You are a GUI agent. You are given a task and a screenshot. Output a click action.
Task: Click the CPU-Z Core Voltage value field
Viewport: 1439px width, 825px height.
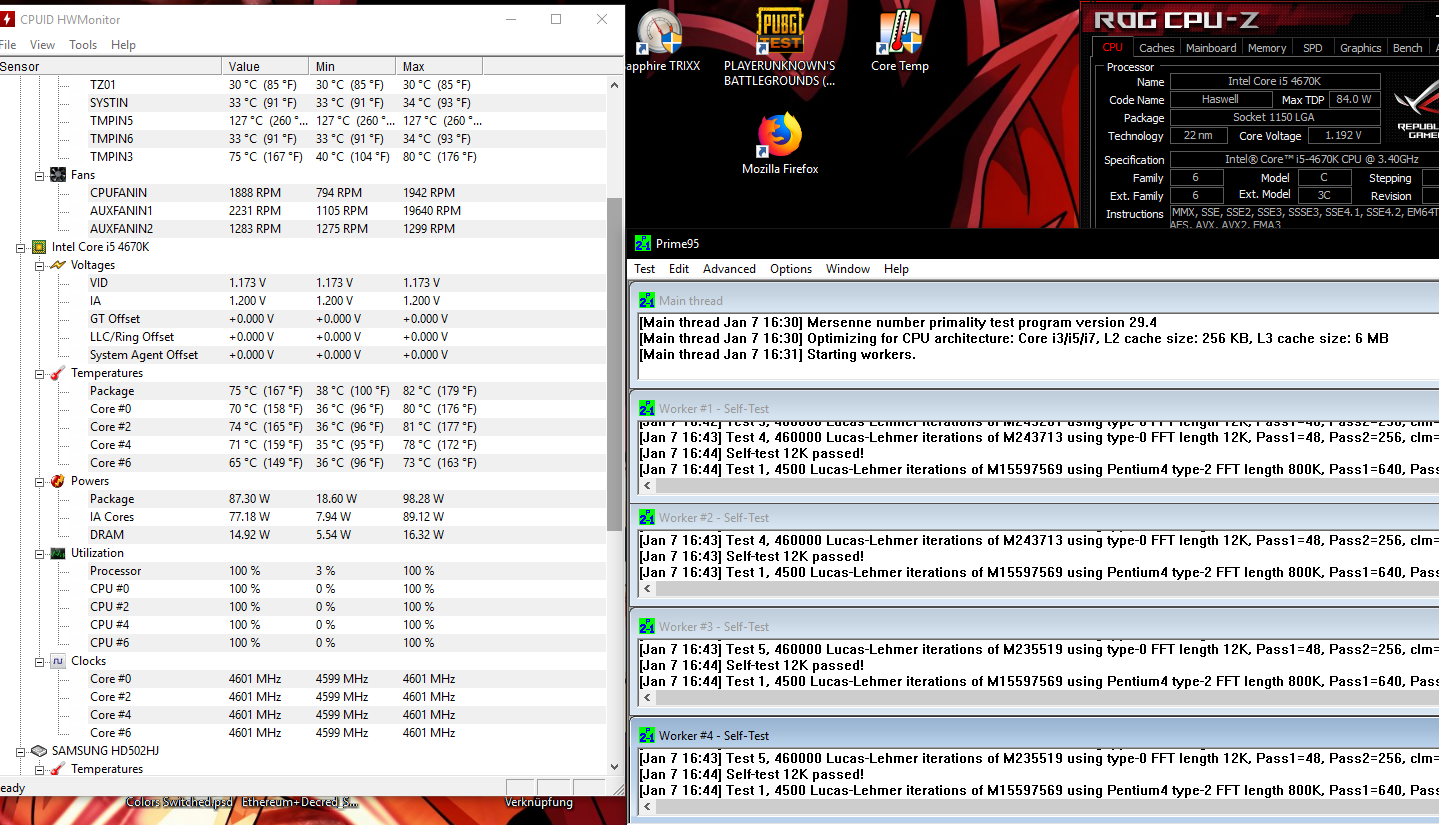point(1343,136)
